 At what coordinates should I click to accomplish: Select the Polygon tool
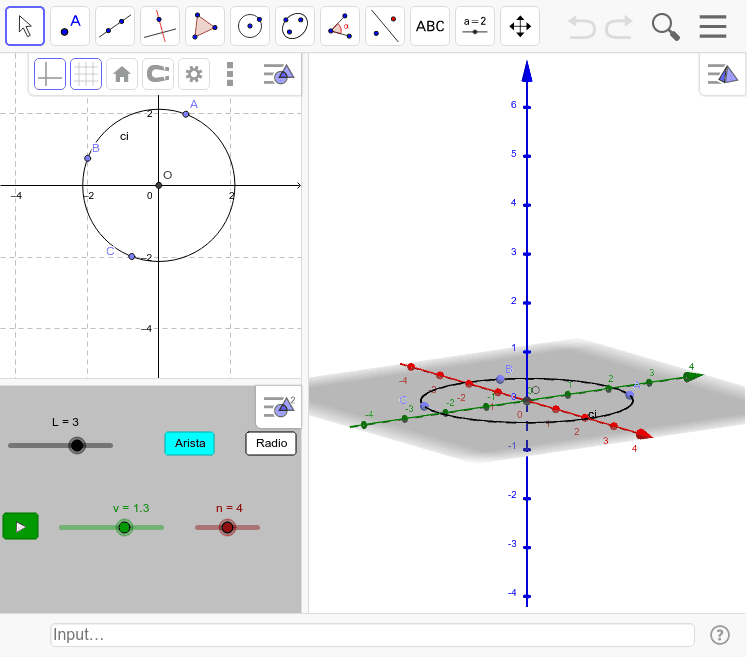(205, 26)
